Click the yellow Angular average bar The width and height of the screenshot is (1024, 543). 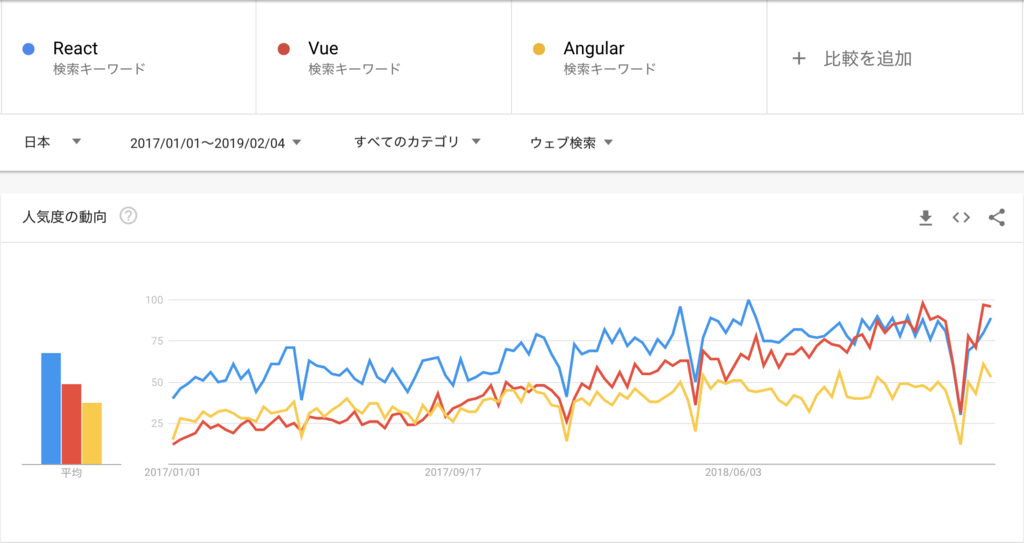pos(92,433)
